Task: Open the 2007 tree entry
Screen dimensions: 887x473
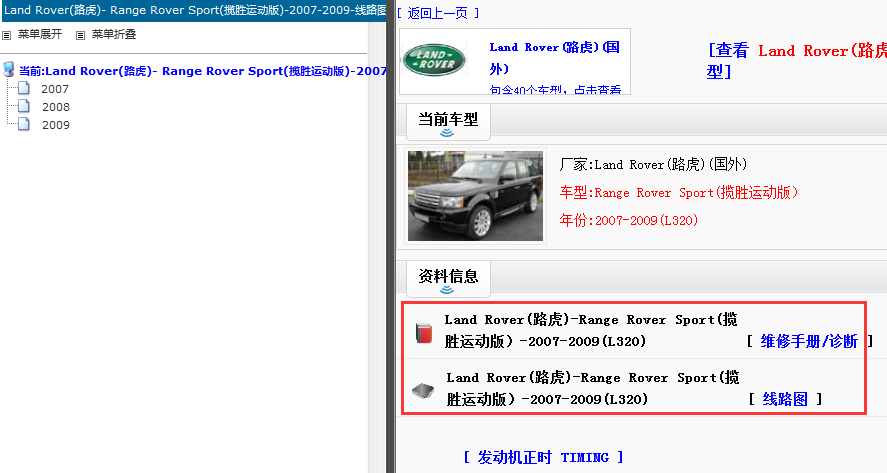Action: click(55, 89)
